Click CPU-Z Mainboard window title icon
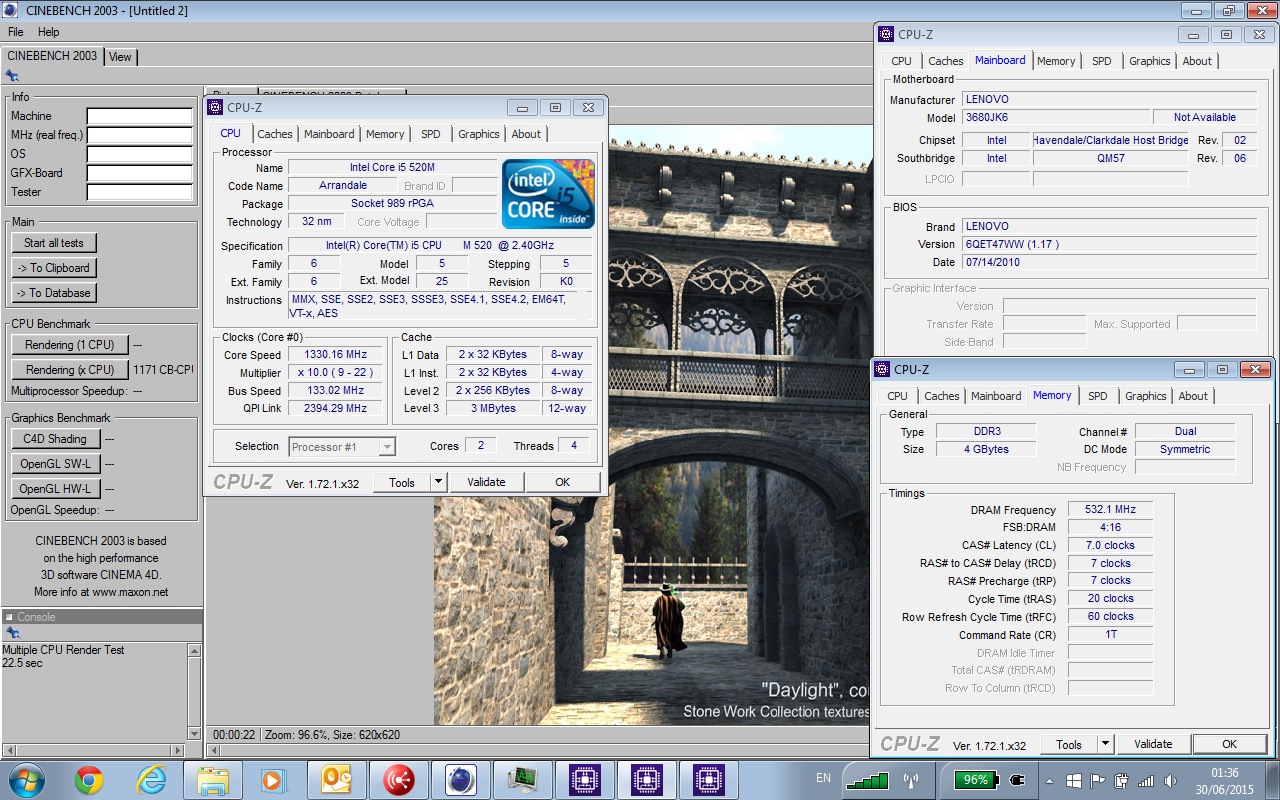The width and height of the screenshot is (1280, 800). pos(887,34)
